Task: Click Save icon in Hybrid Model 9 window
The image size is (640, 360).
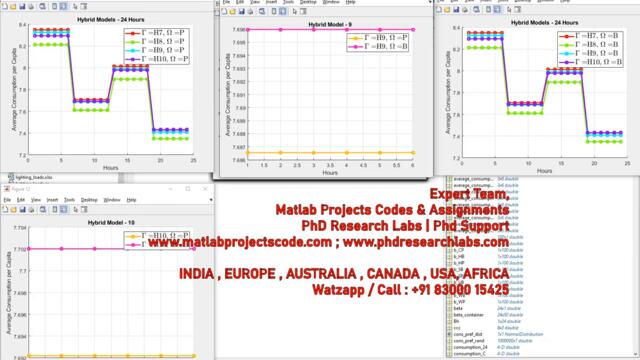Action: pos(241,11)
